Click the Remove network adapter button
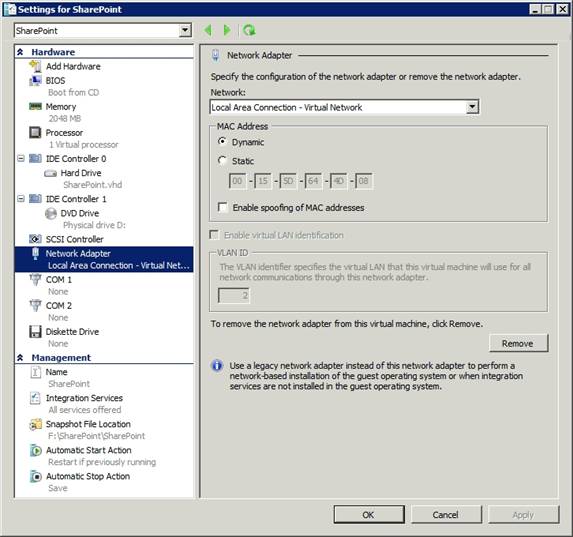The width and height of the screenshot is (573, 537). [518, 343]
